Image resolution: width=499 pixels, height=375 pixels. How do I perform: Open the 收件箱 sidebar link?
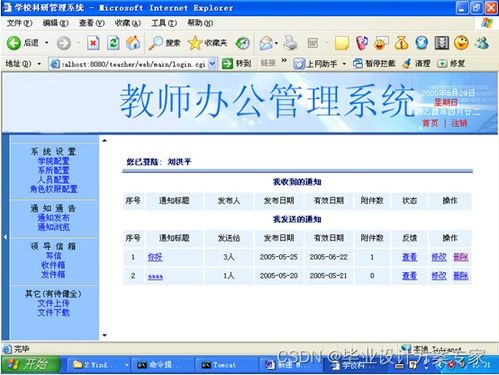tap(53, 265)
